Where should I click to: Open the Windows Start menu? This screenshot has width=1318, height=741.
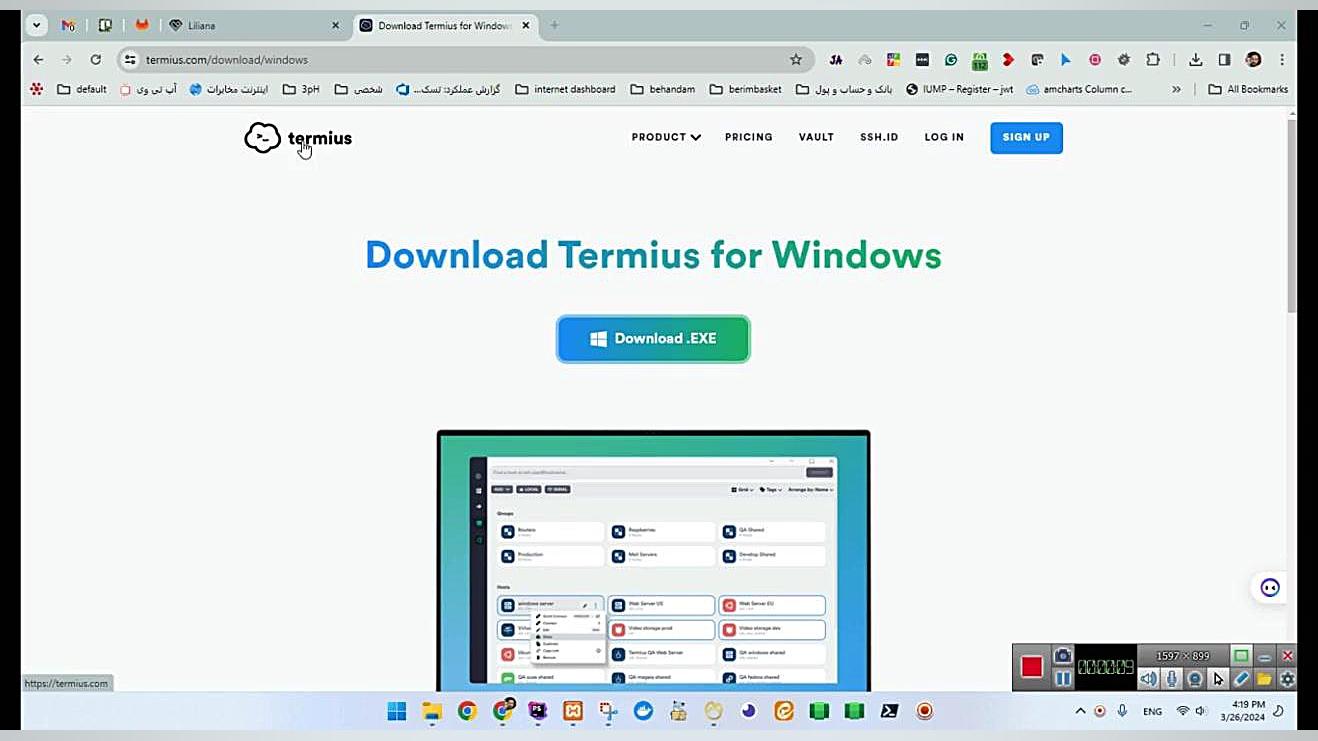(x=397, y=711)
